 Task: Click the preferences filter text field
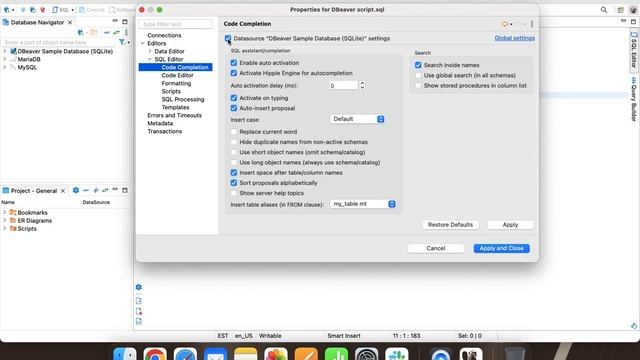[176, 24]
